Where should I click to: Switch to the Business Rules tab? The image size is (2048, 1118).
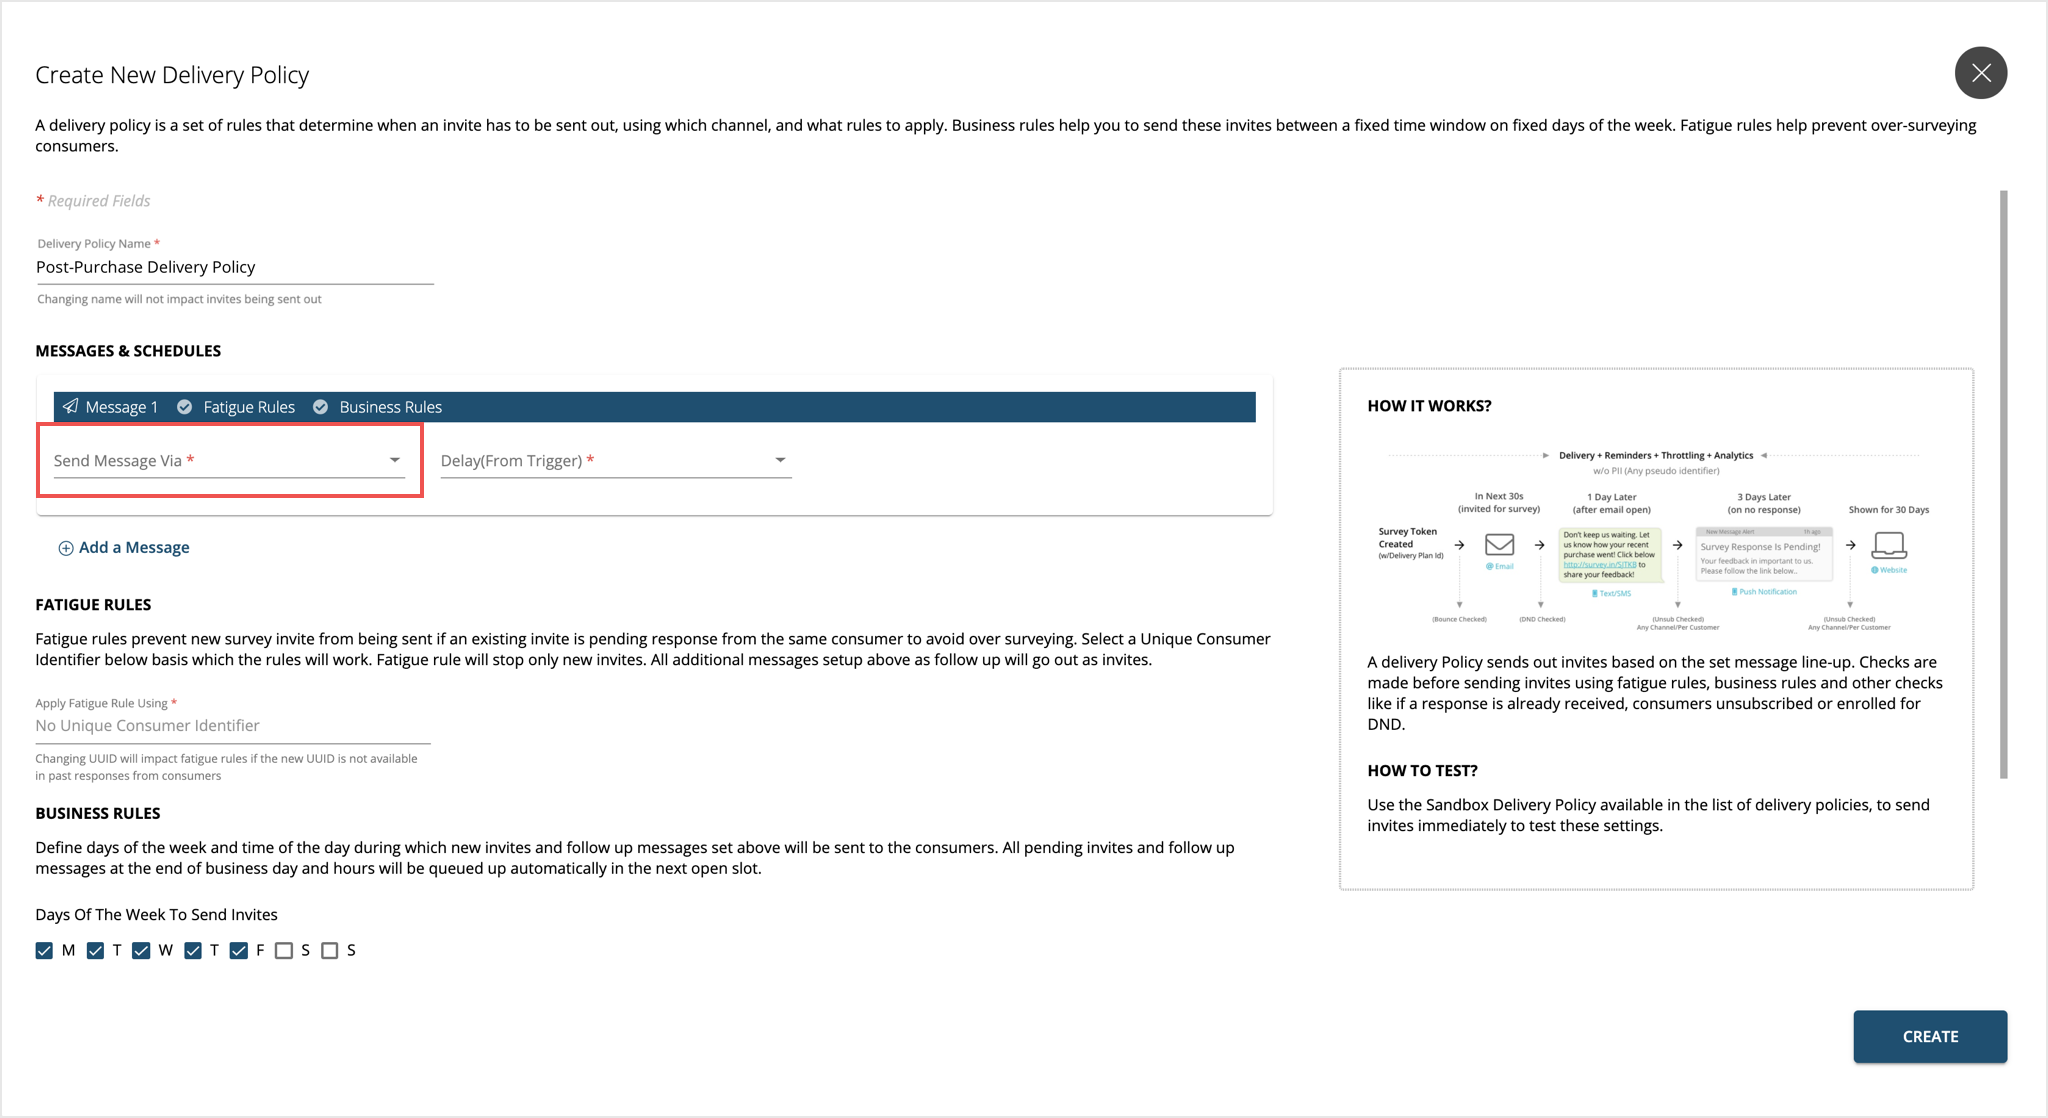click(x=391, y=405)
